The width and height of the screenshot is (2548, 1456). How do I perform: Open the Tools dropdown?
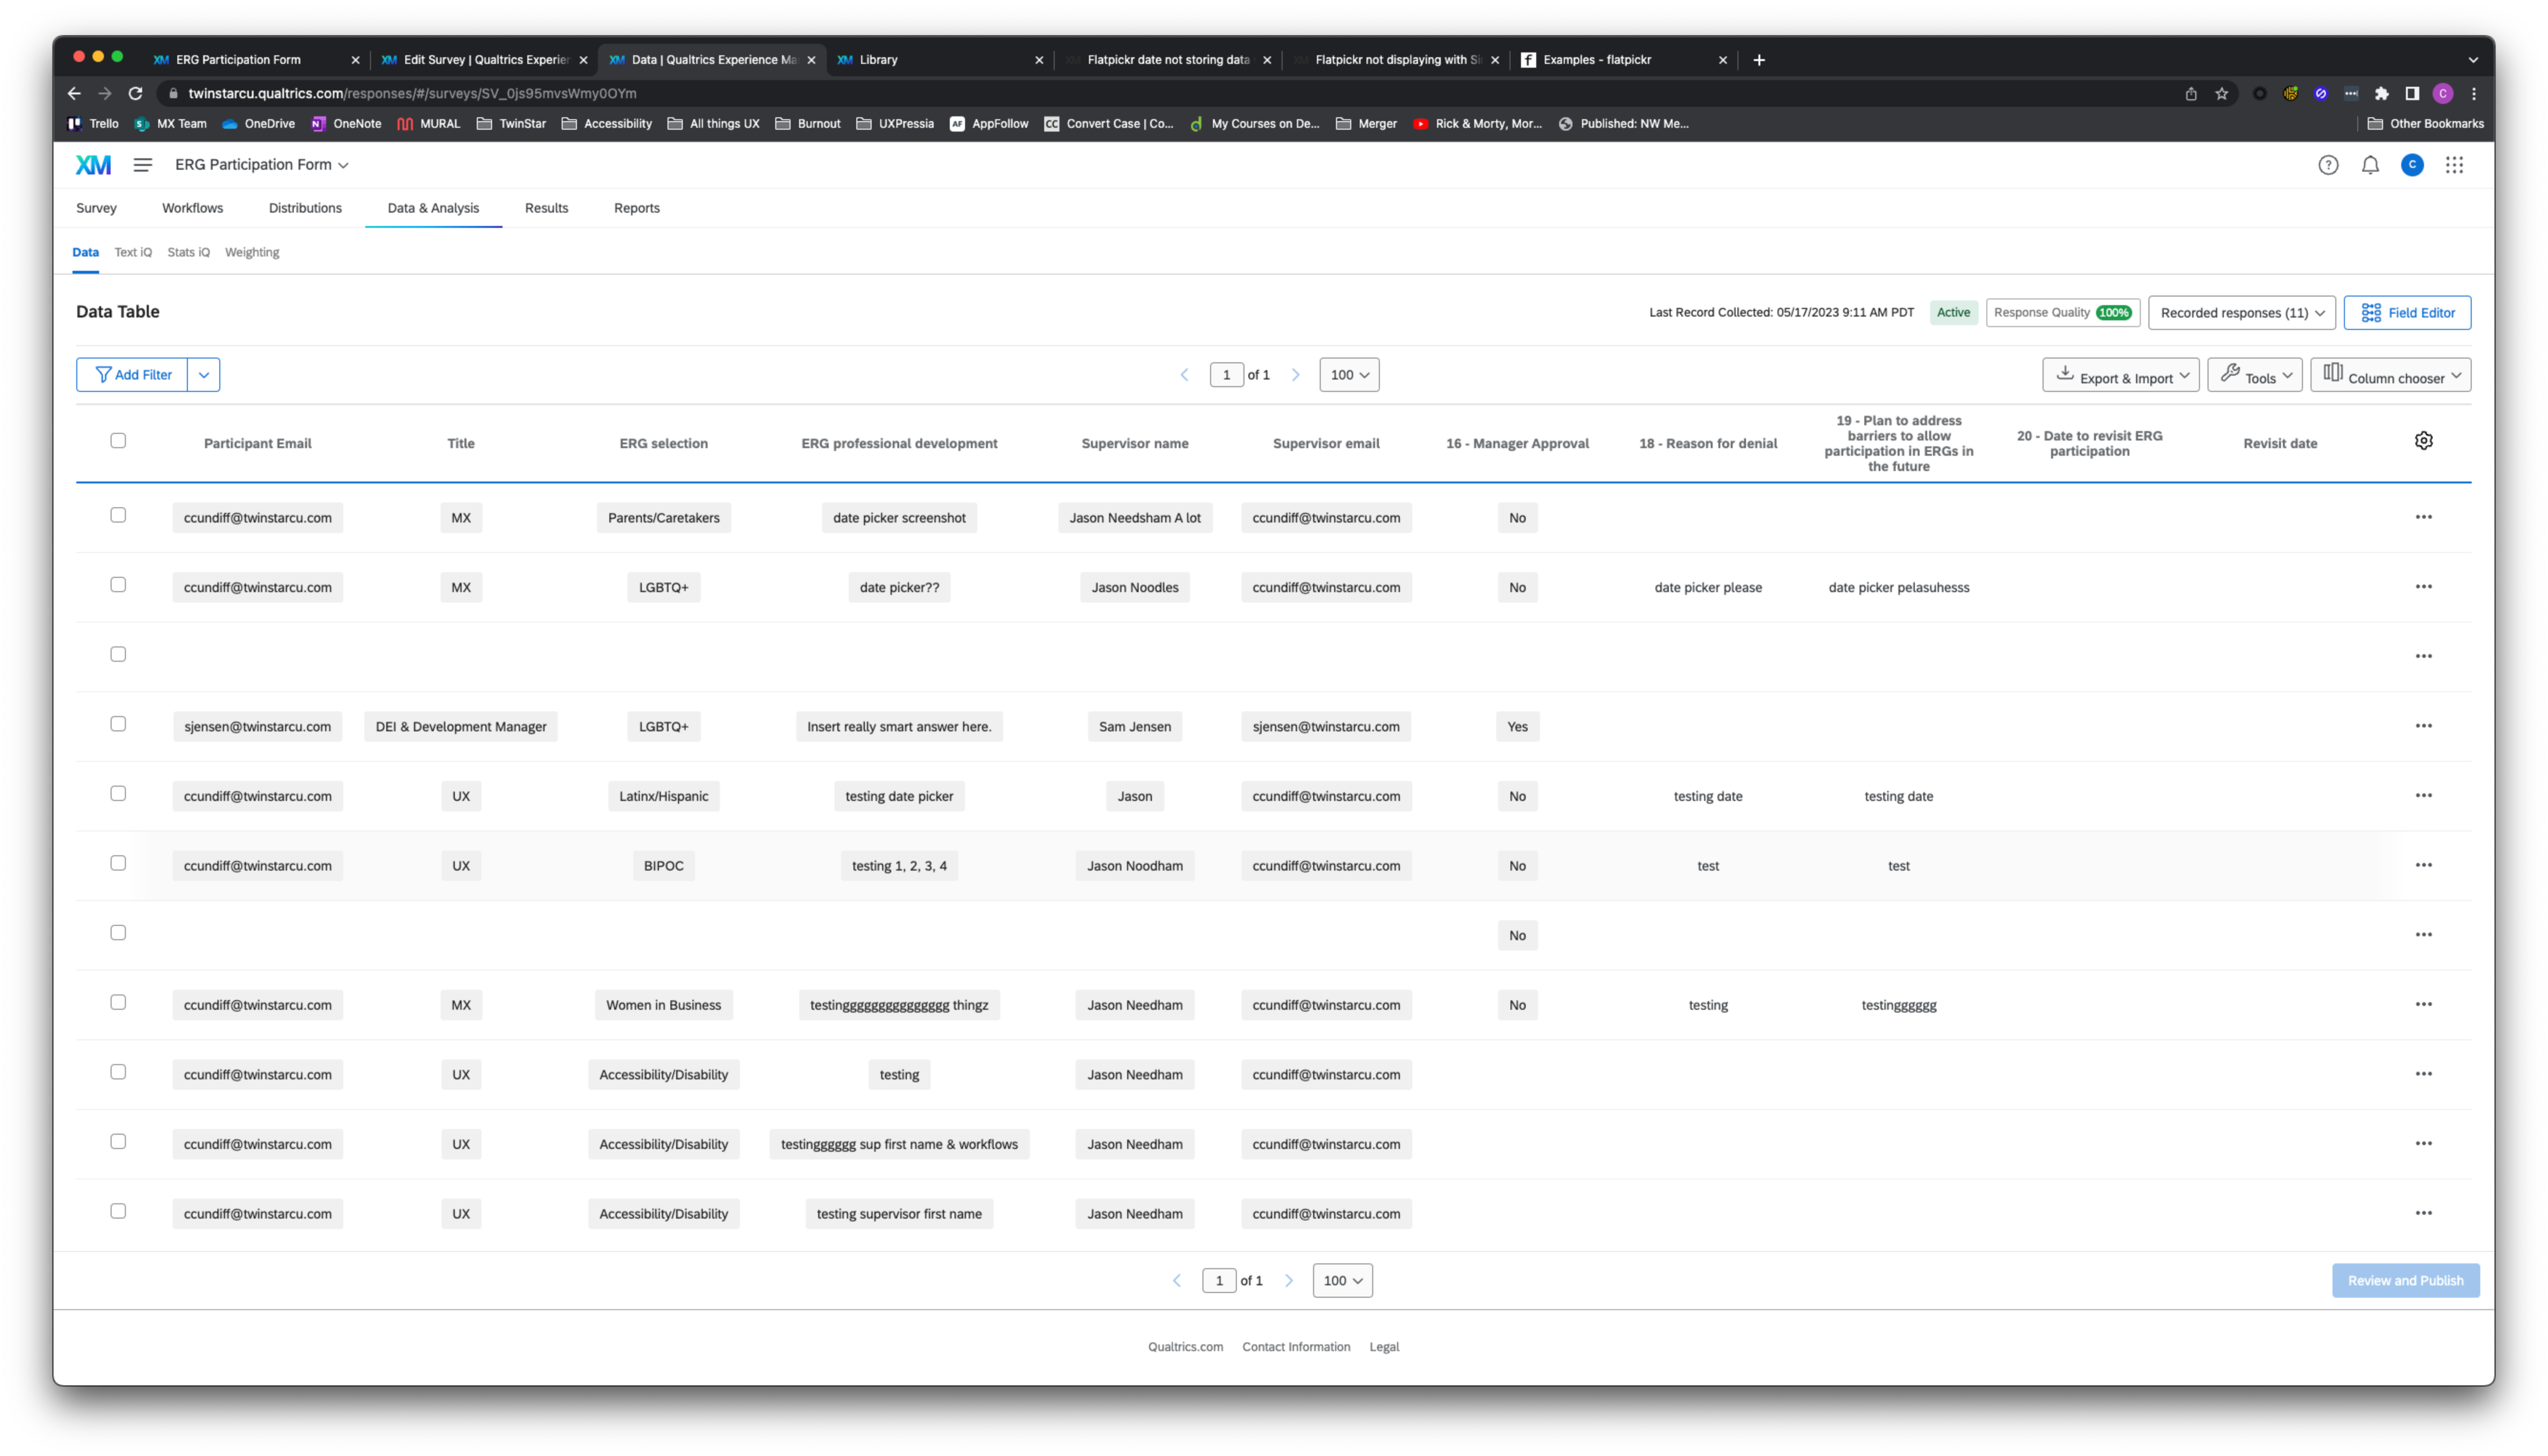tap(2255, 375)
